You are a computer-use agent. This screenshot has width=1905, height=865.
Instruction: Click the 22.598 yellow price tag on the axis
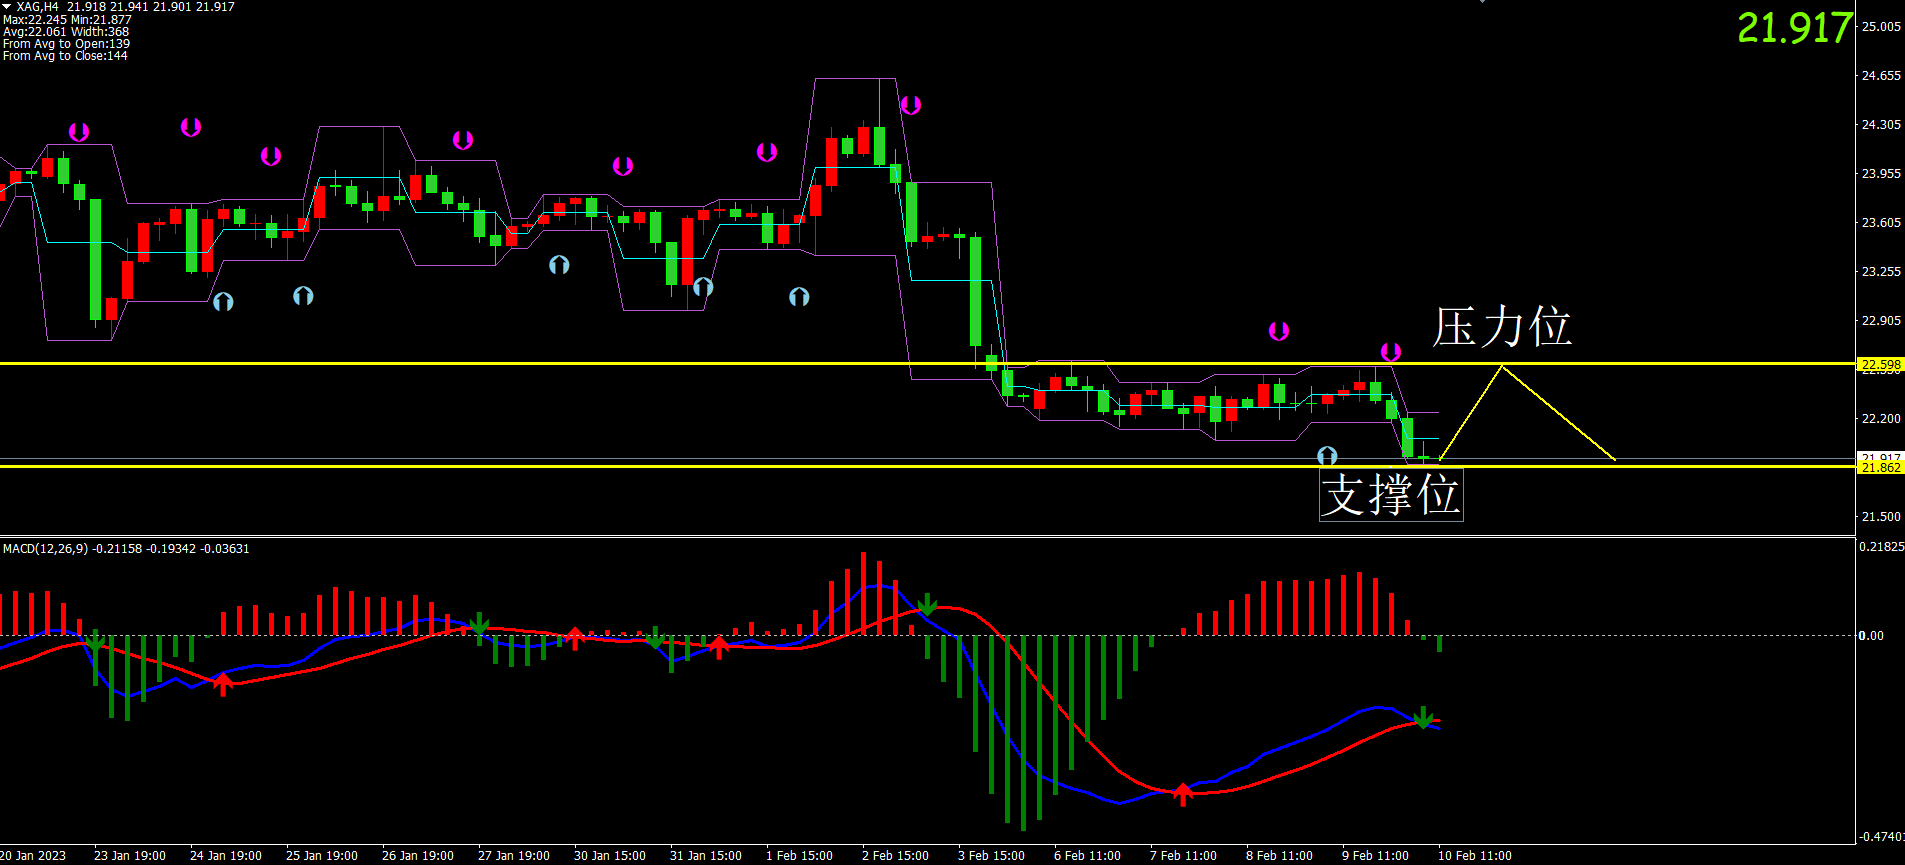point(1880,365)
